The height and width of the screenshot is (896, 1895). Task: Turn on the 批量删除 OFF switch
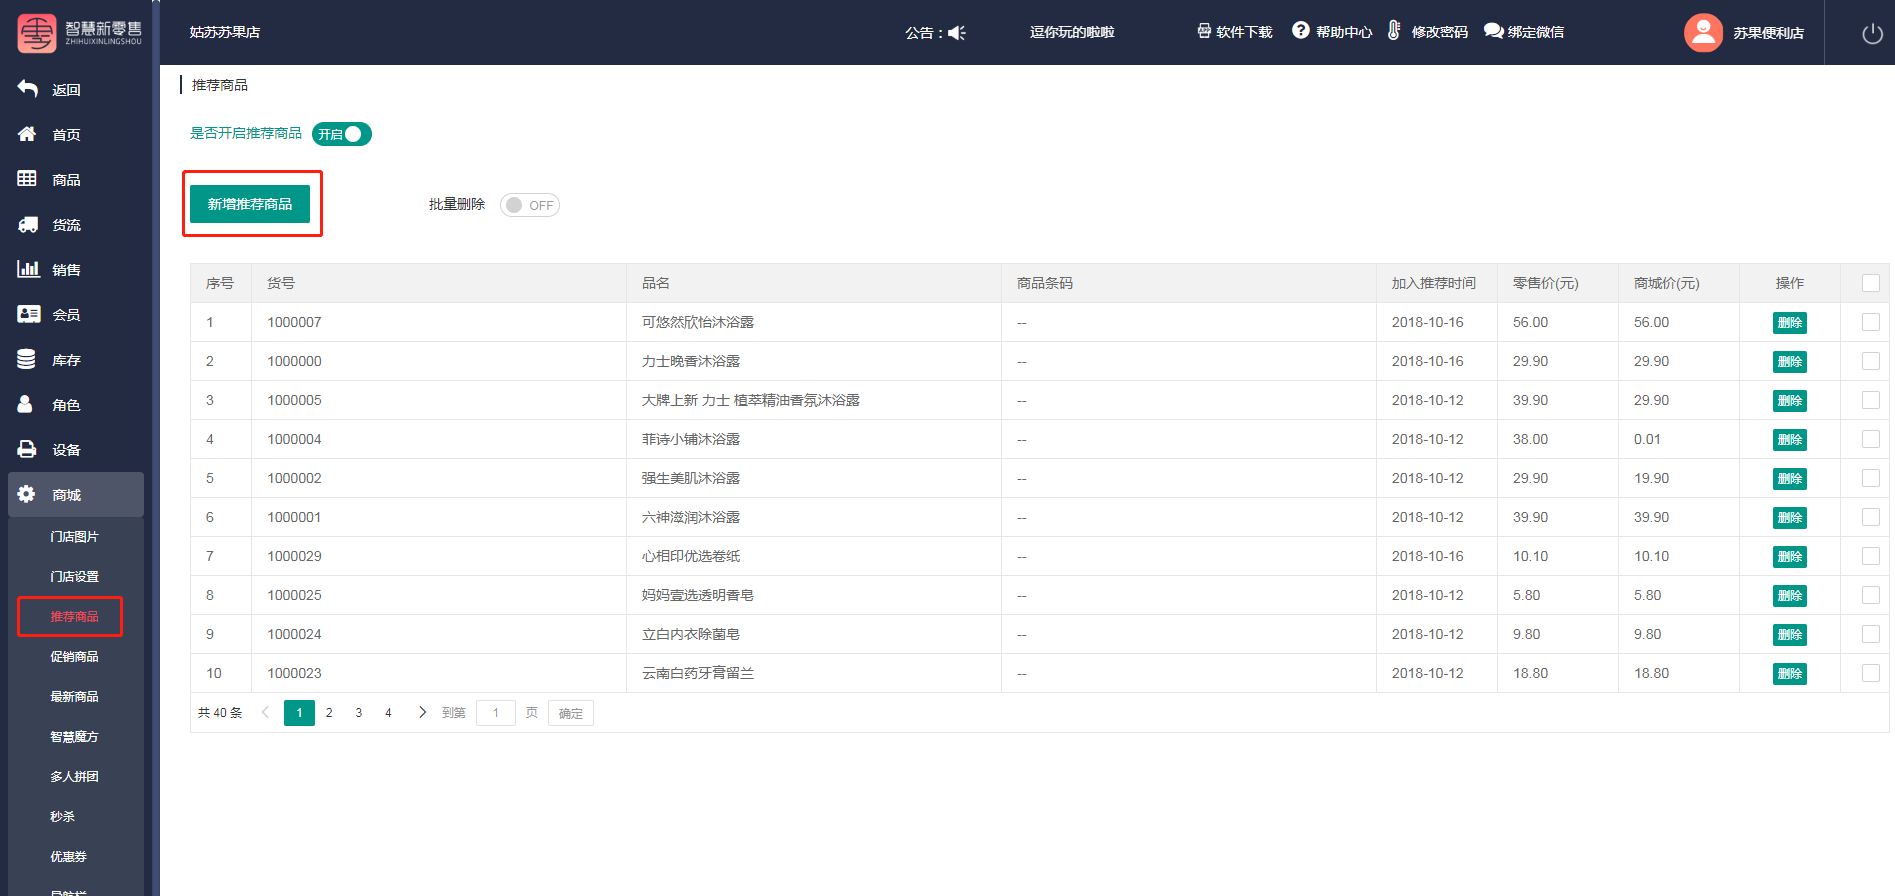[530, 205]
